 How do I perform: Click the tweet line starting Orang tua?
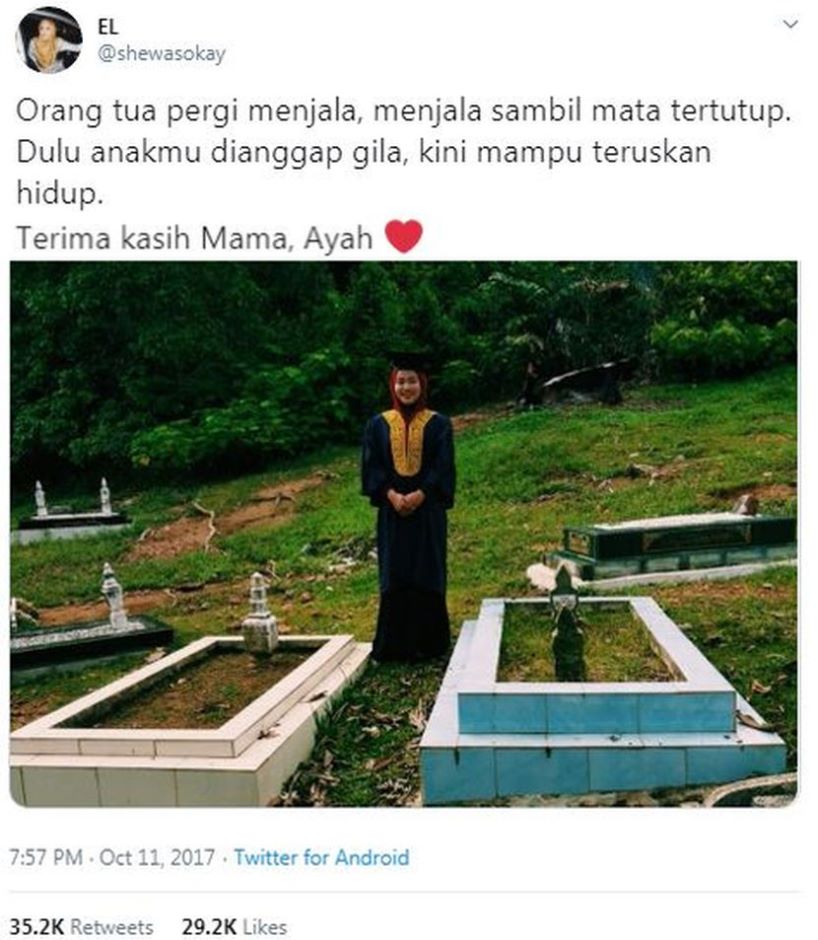click(x=403, y=112)
